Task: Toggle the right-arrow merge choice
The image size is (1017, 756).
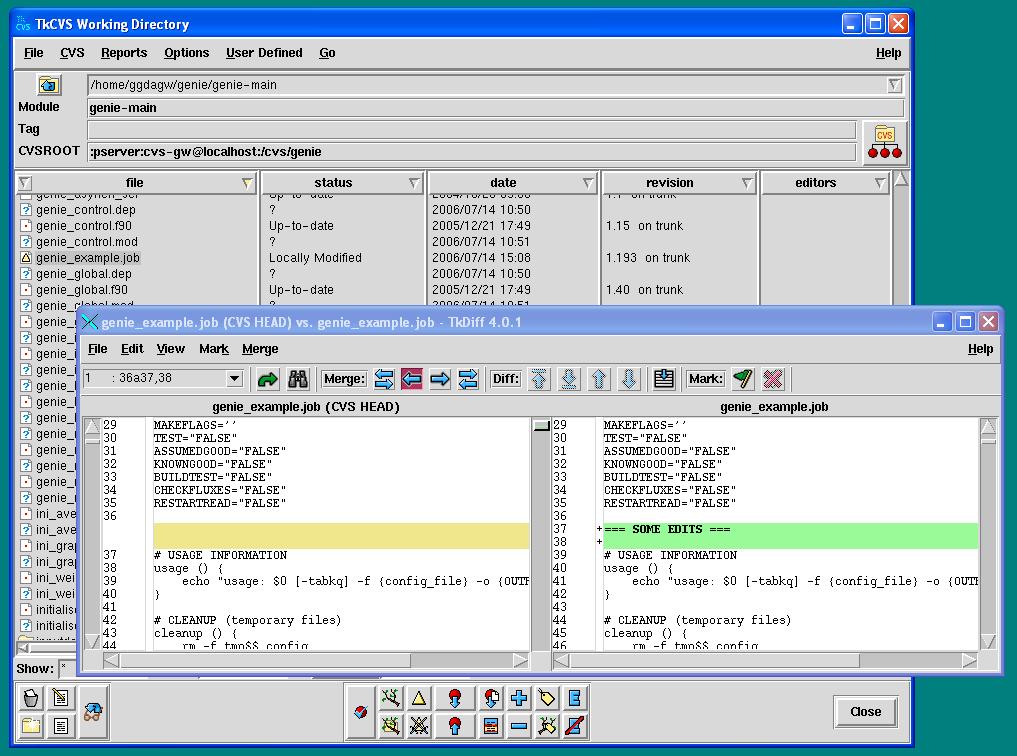Action: click(x=439, y=379)
